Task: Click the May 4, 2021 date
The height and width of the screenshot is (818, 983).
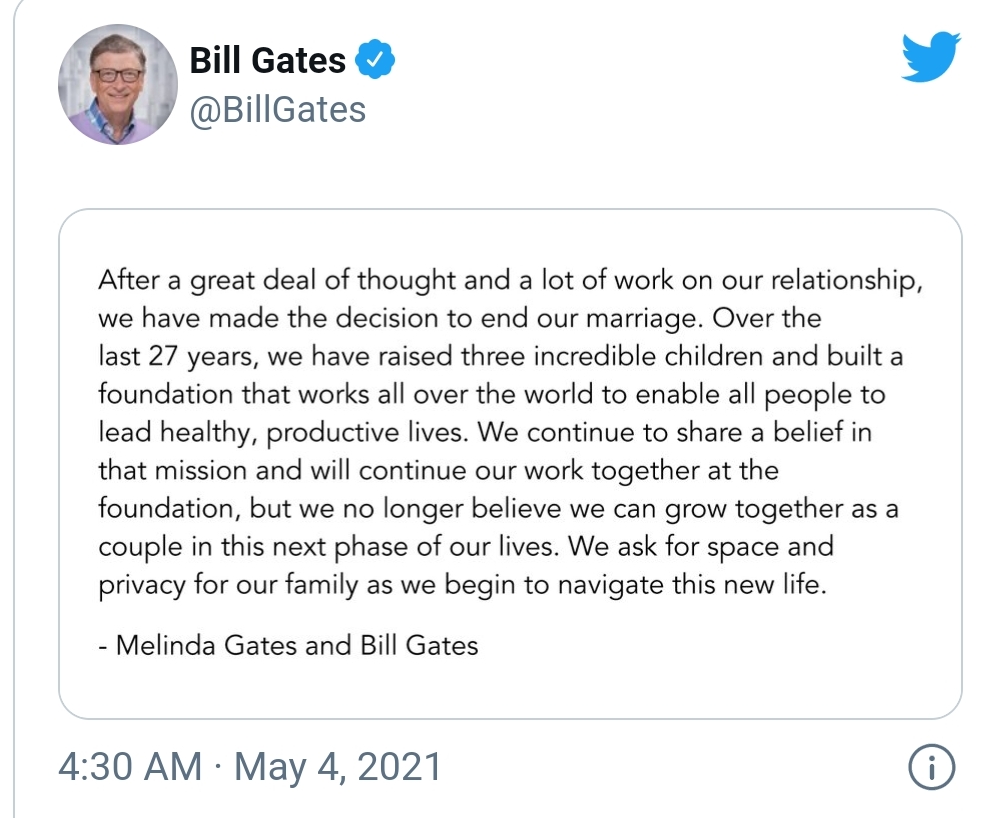Action: click(338, 768)
